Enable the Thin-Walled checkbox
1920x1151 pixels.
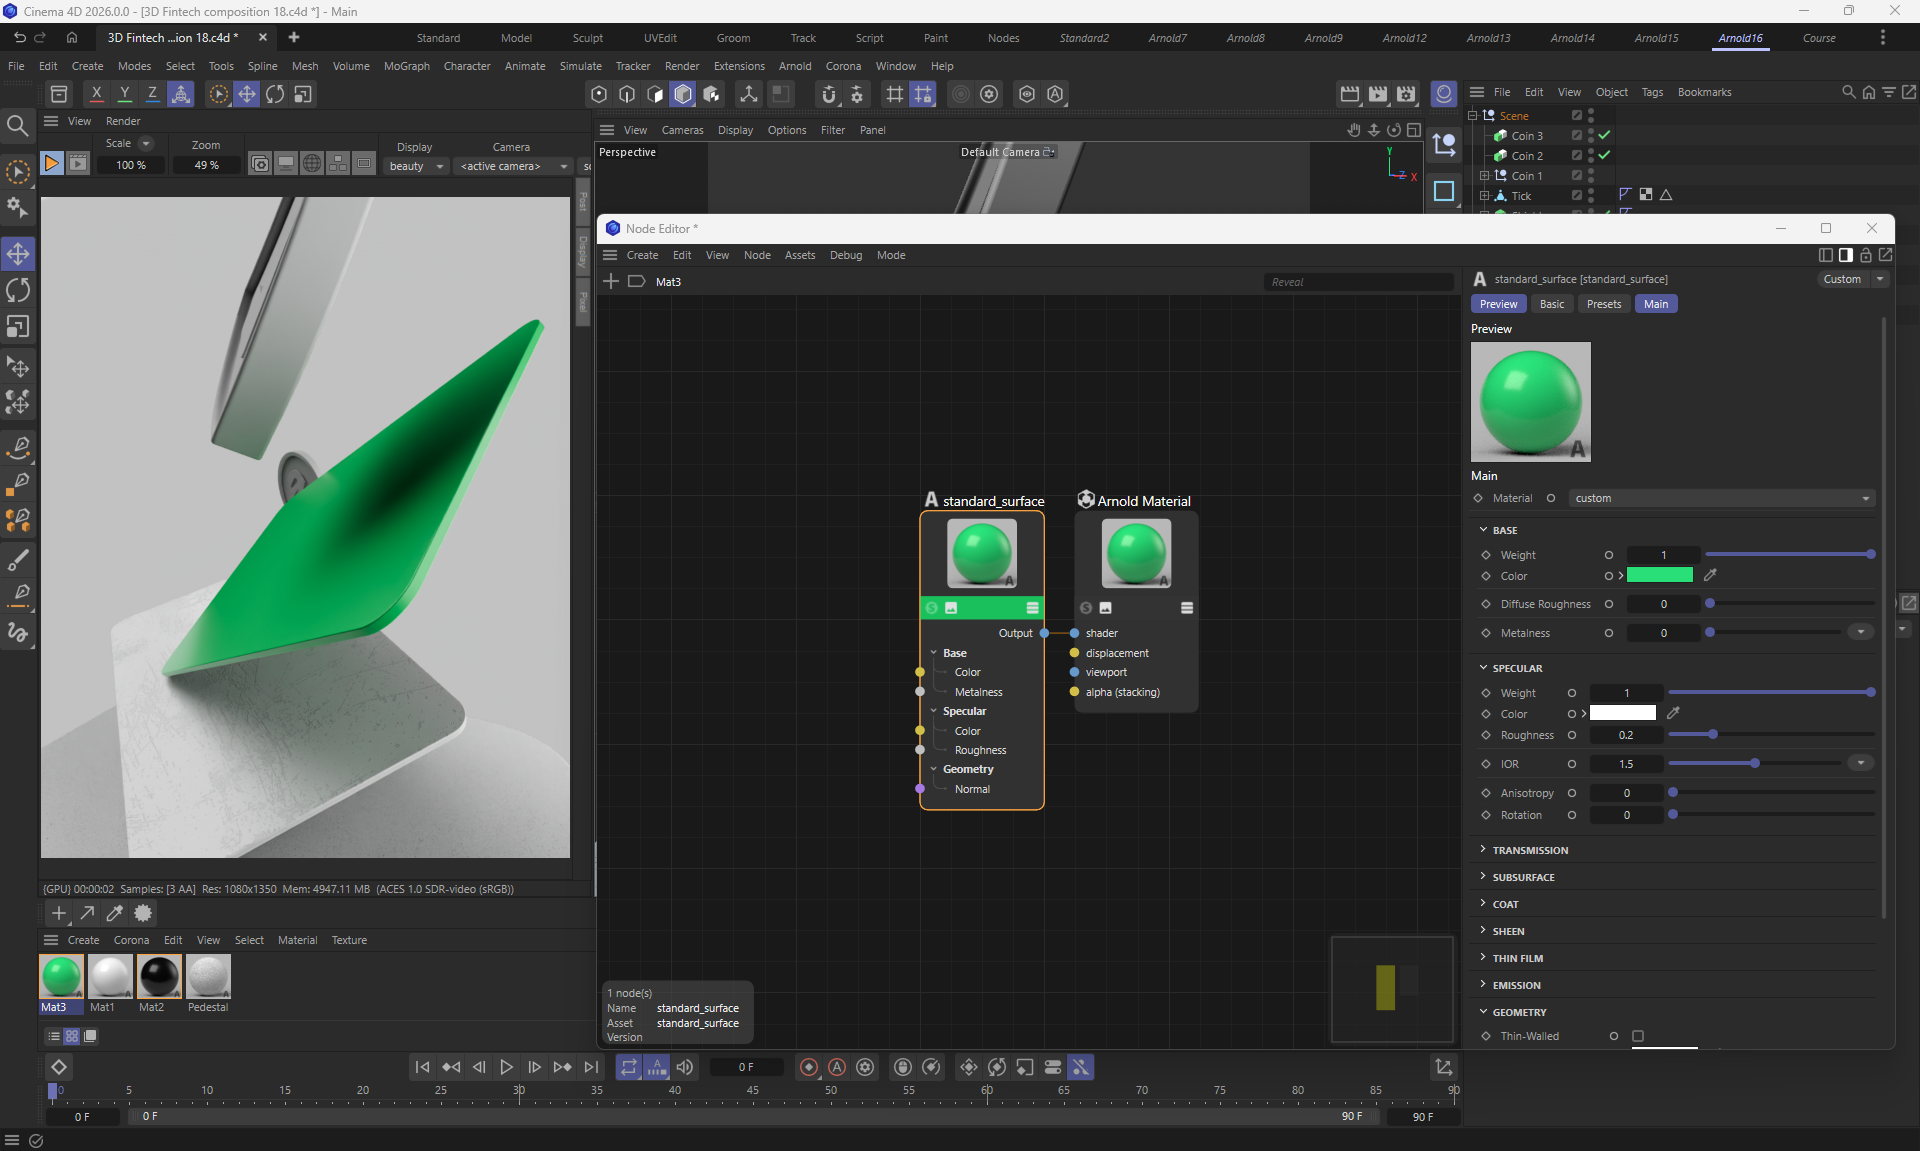click(x=1638, y=1036)
